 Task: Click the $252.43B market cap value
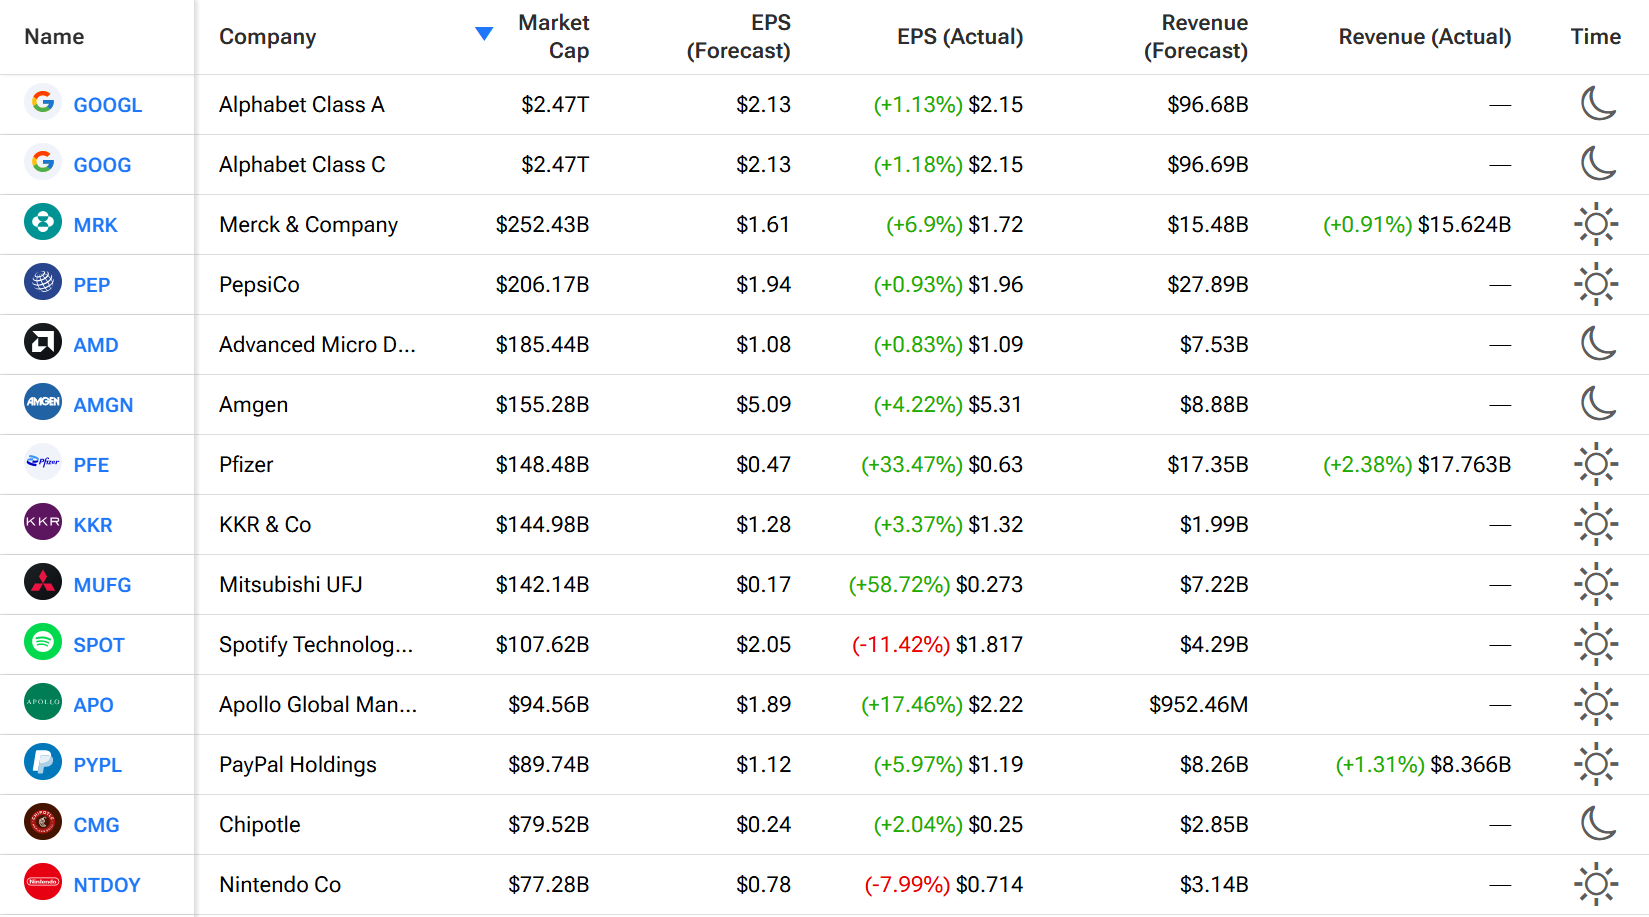pyautogui.click(x=542, y=224)
